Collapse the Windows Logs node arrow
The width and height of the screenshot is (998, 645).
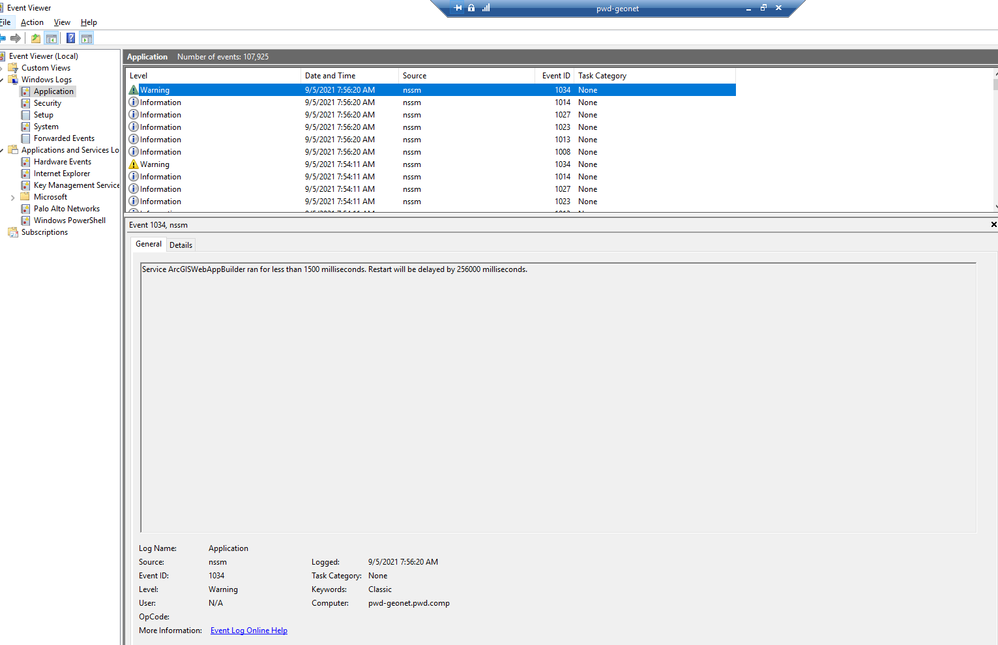coord(2,80)
